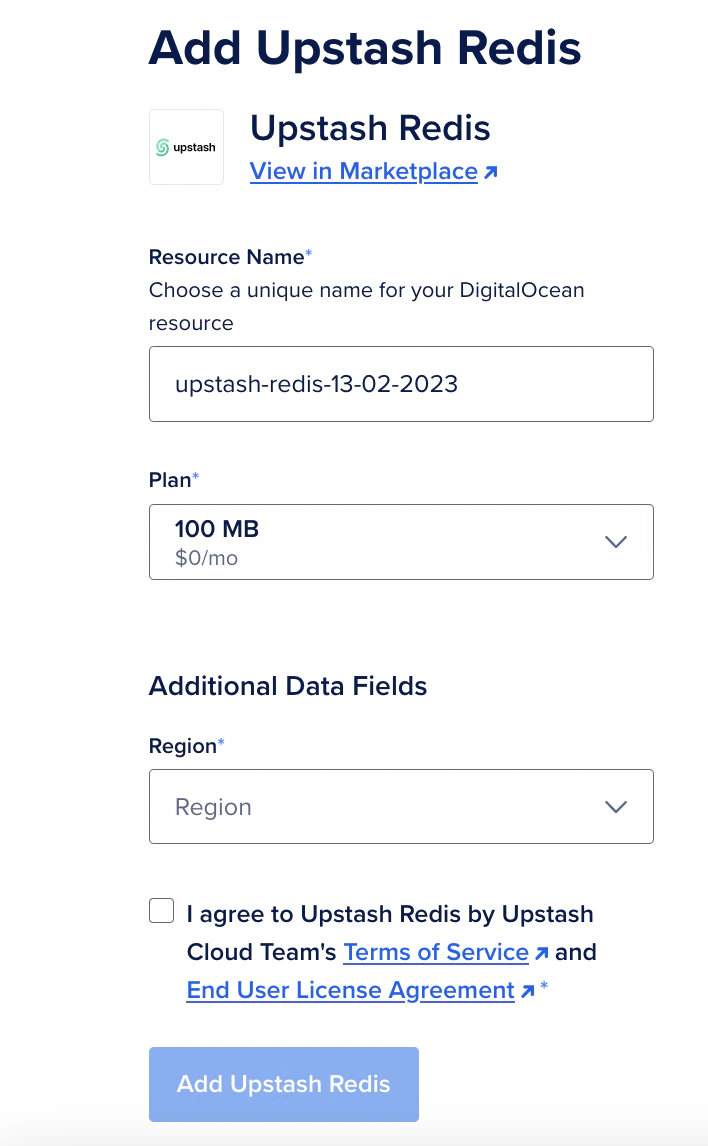Click the Plan field label

[x=170, y=480]
